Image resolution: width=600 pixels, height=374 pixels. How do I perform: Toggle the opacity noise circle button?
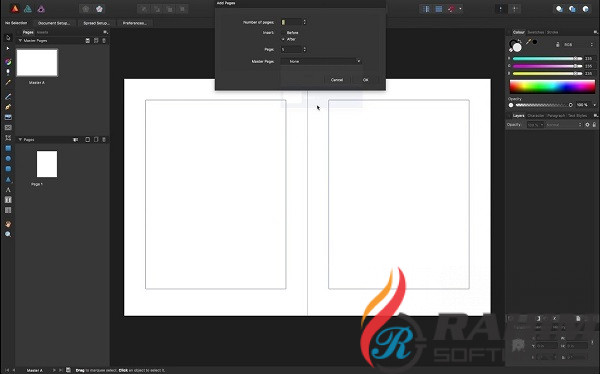[511, 105]
